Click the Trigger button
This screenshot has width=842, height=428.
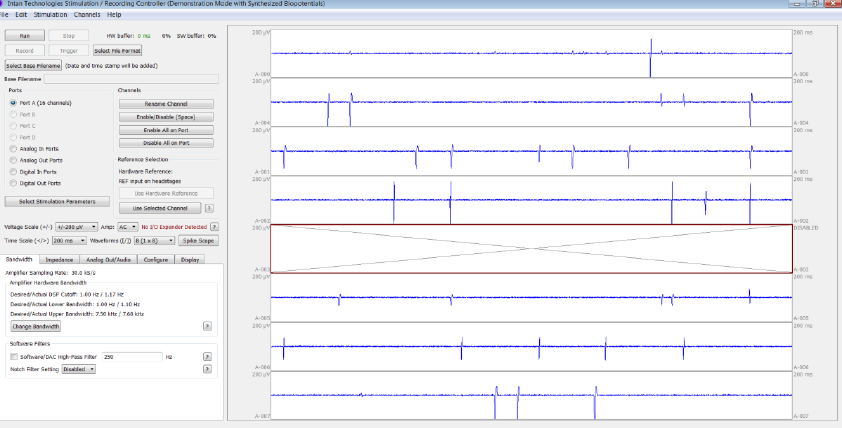pos(69,50)
